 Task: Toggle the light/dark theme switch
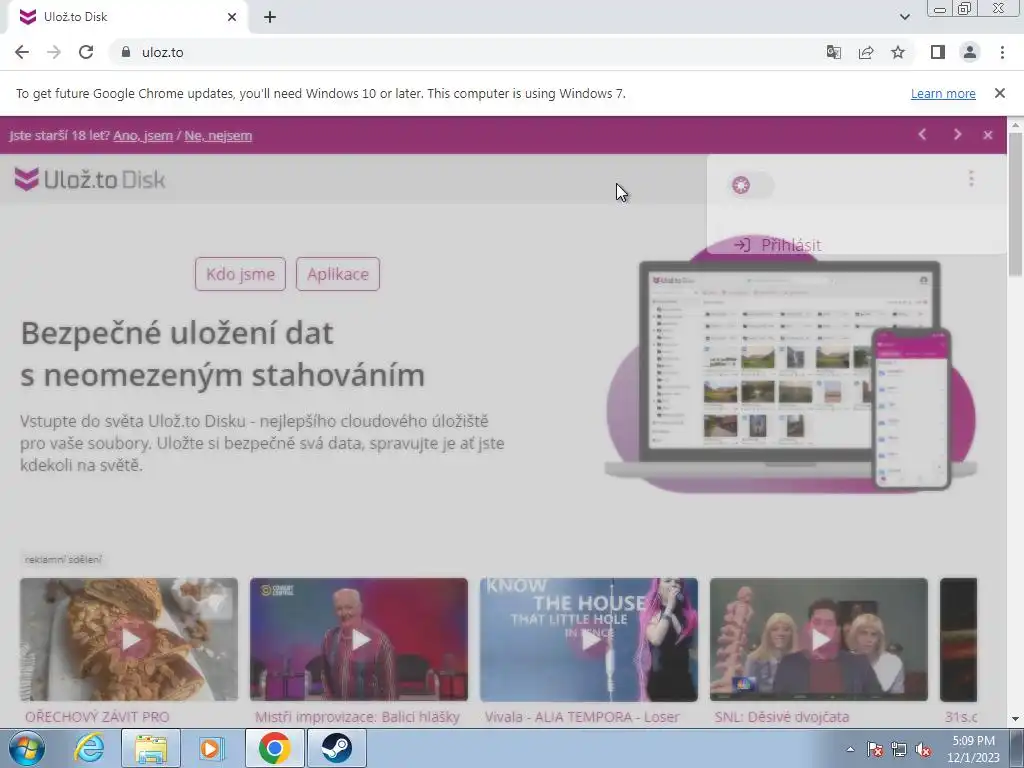click(750, 185)
